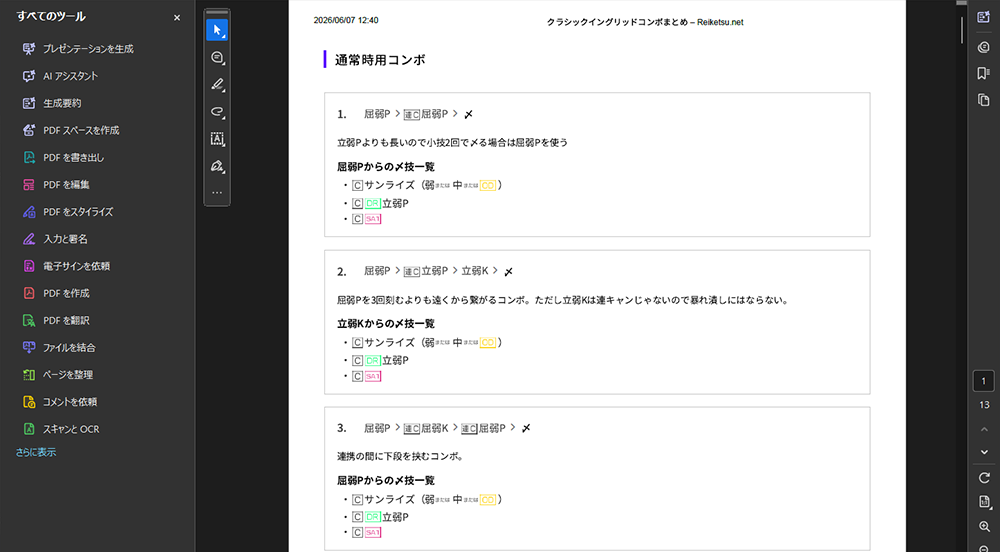The height and width of the screenshot is (552, 1000).
Task: Click さらに表示 link
Action: pyautogui.click(x=36, y=452)
